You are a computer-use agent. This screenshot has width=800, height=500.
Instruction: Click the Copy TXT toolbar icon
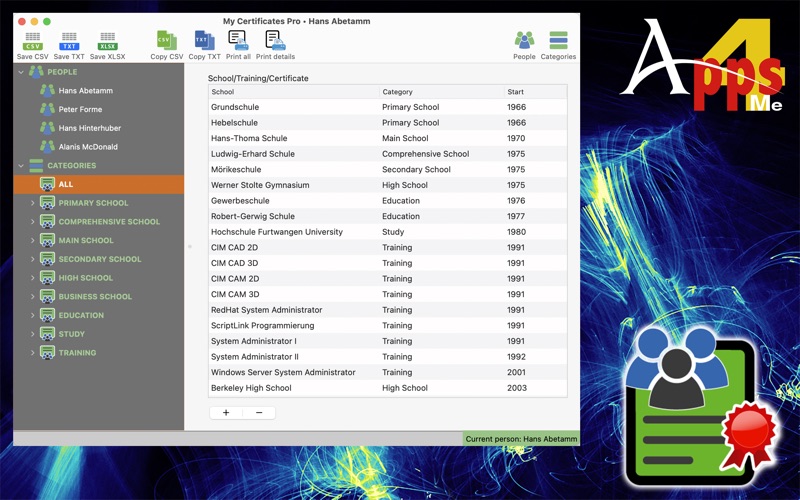[x=205, y=41]
